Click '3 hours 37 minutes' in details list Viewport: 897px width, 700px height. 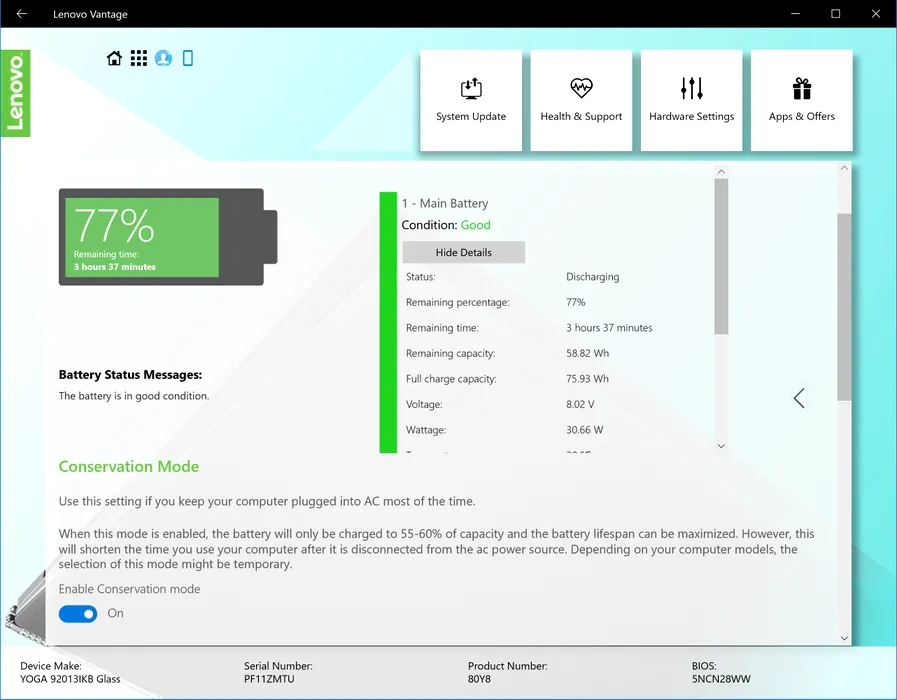click(609, 328)
